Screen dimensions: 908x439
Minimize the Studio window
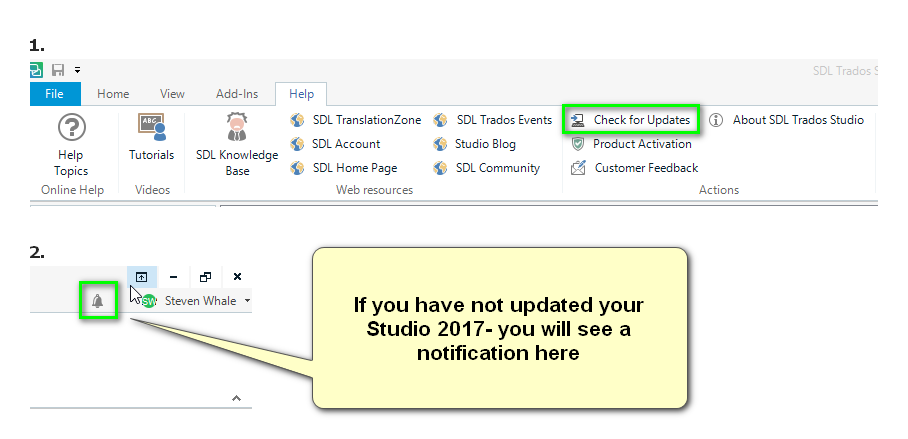173,277
